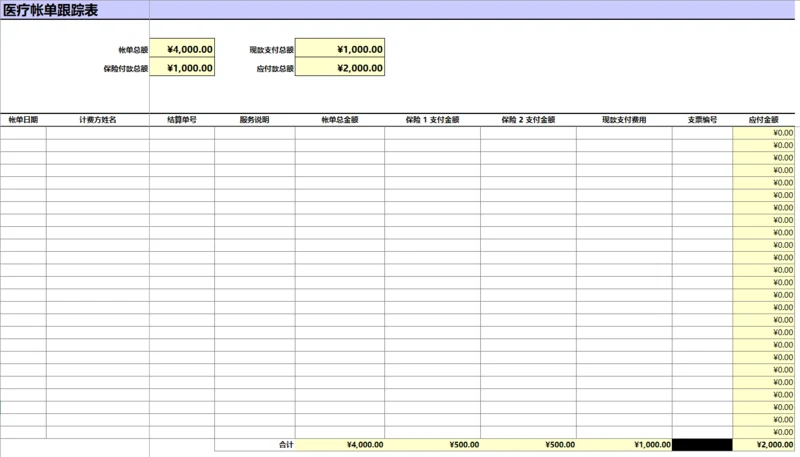Click the 服务说明 column header
The width and height of the screenshot is (800, 457).
pos(254,119)
